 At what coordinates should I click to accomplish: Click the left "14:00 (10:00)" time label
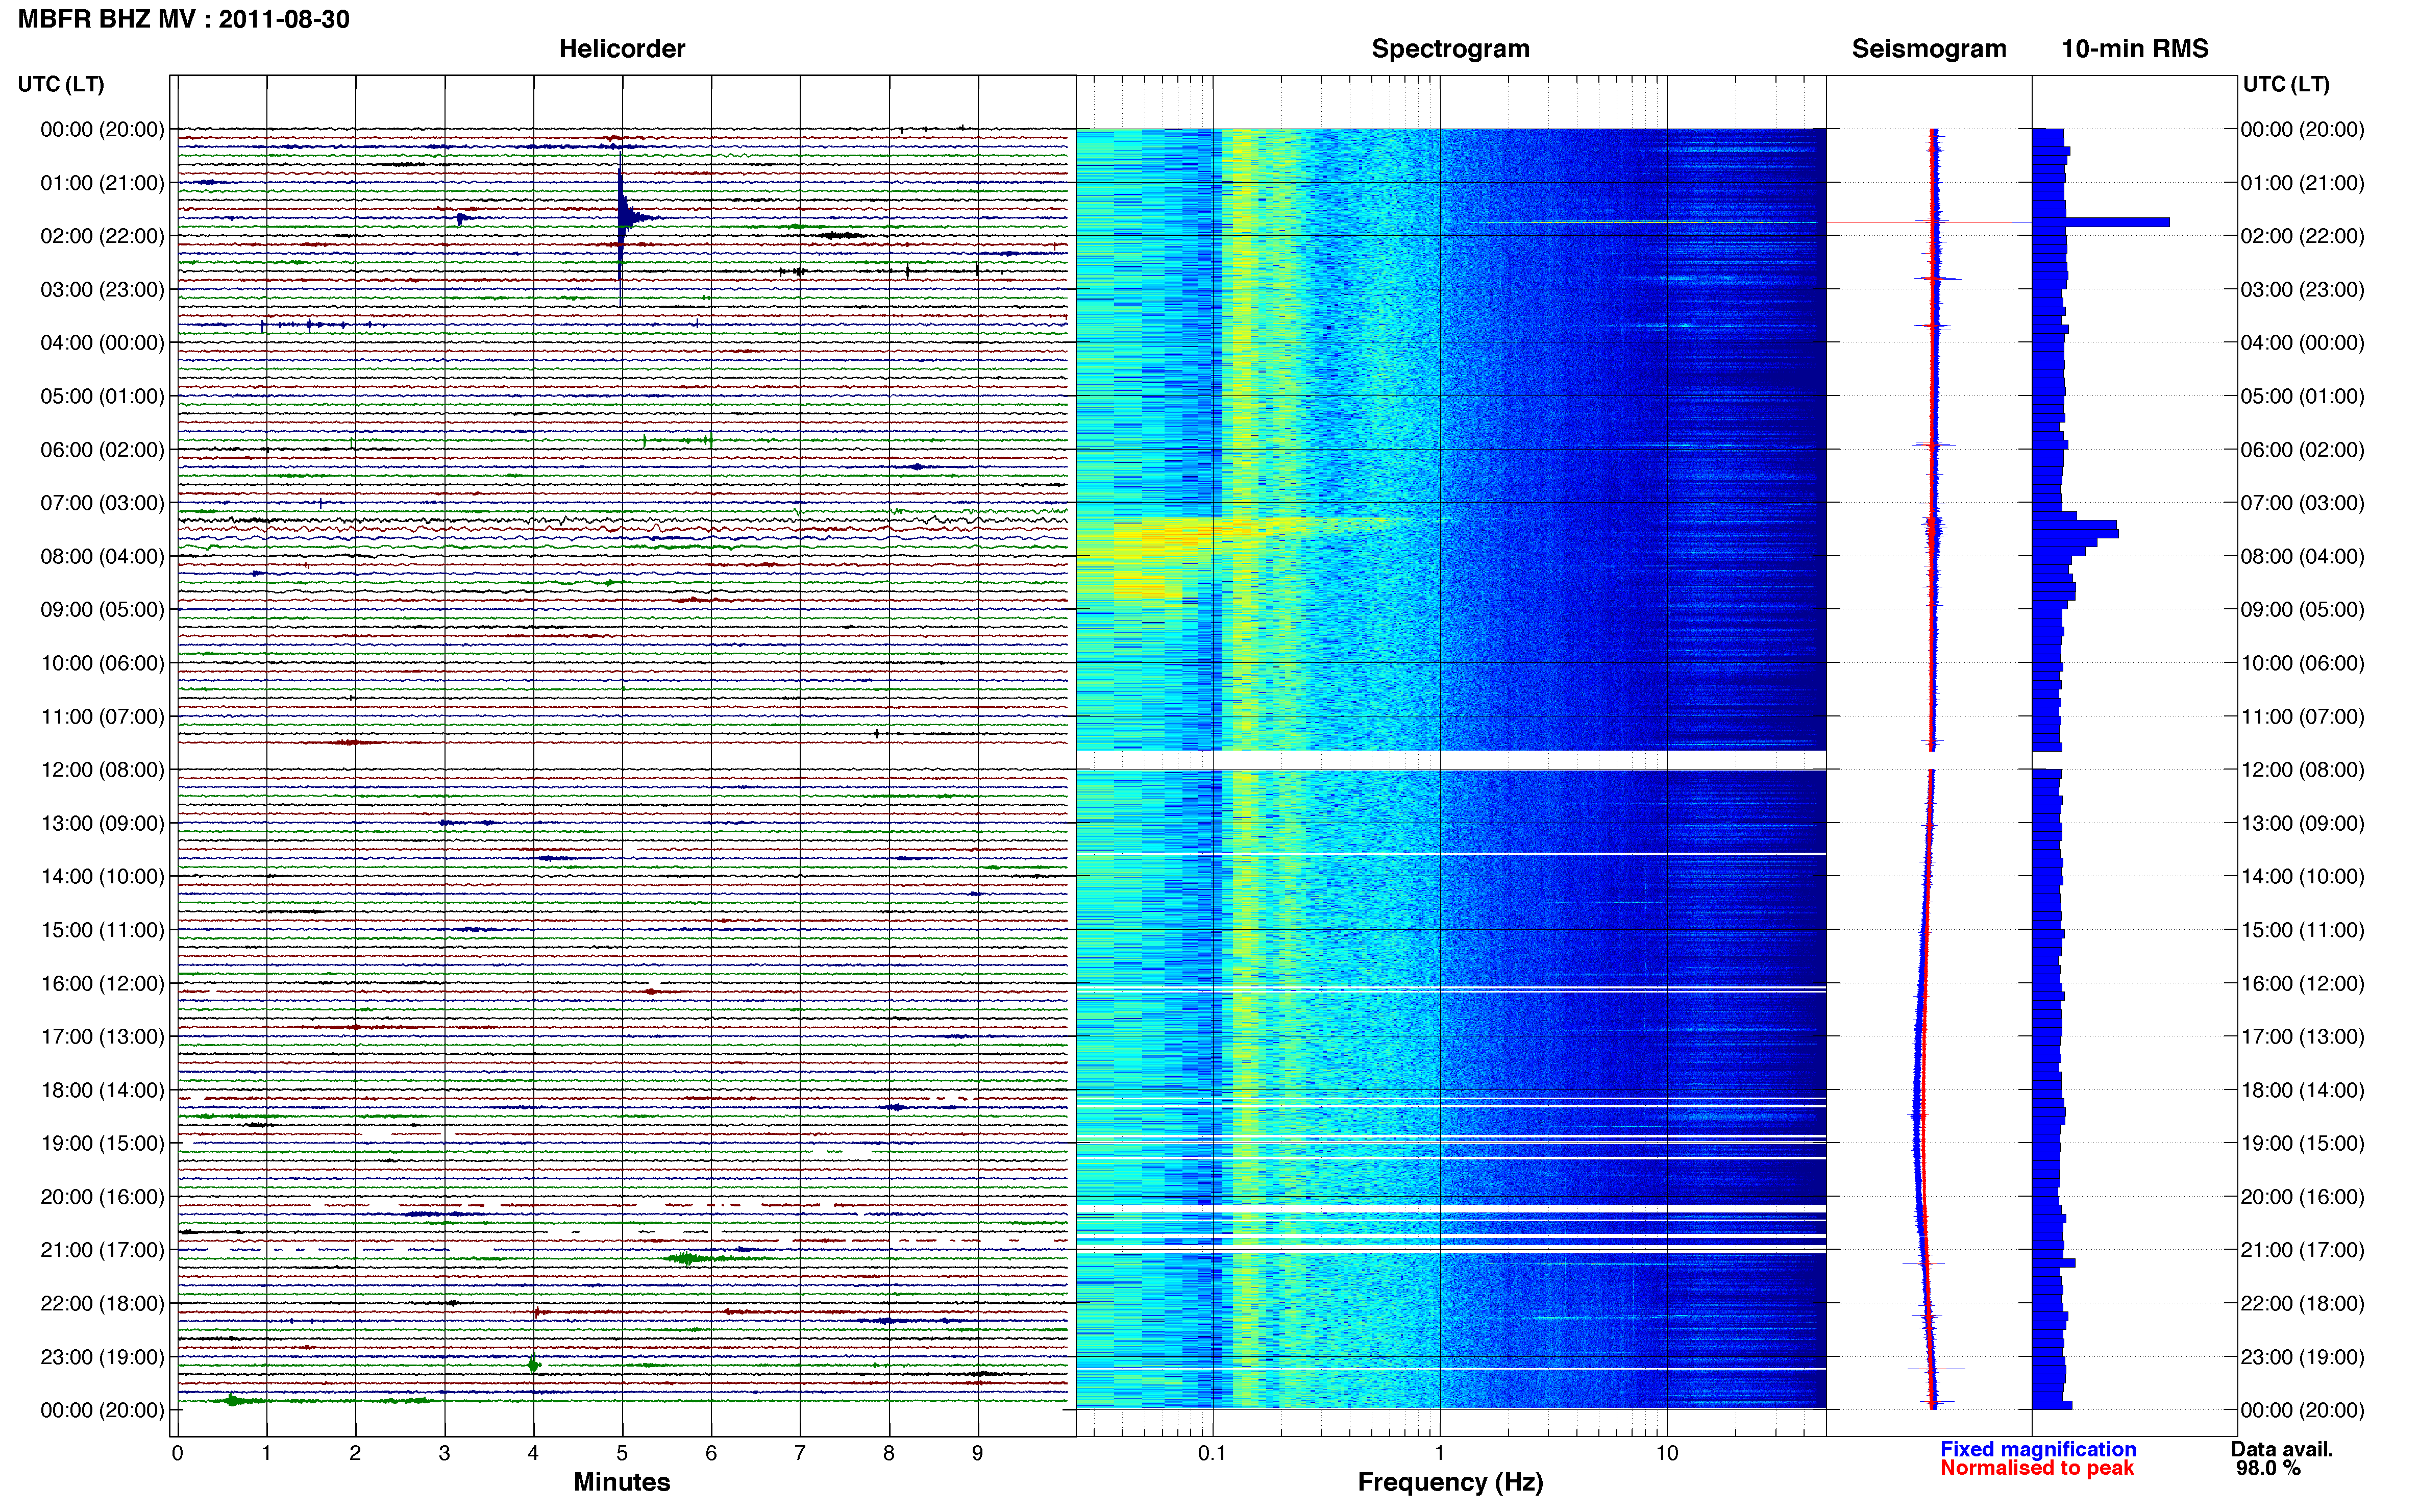pos(102,877)
